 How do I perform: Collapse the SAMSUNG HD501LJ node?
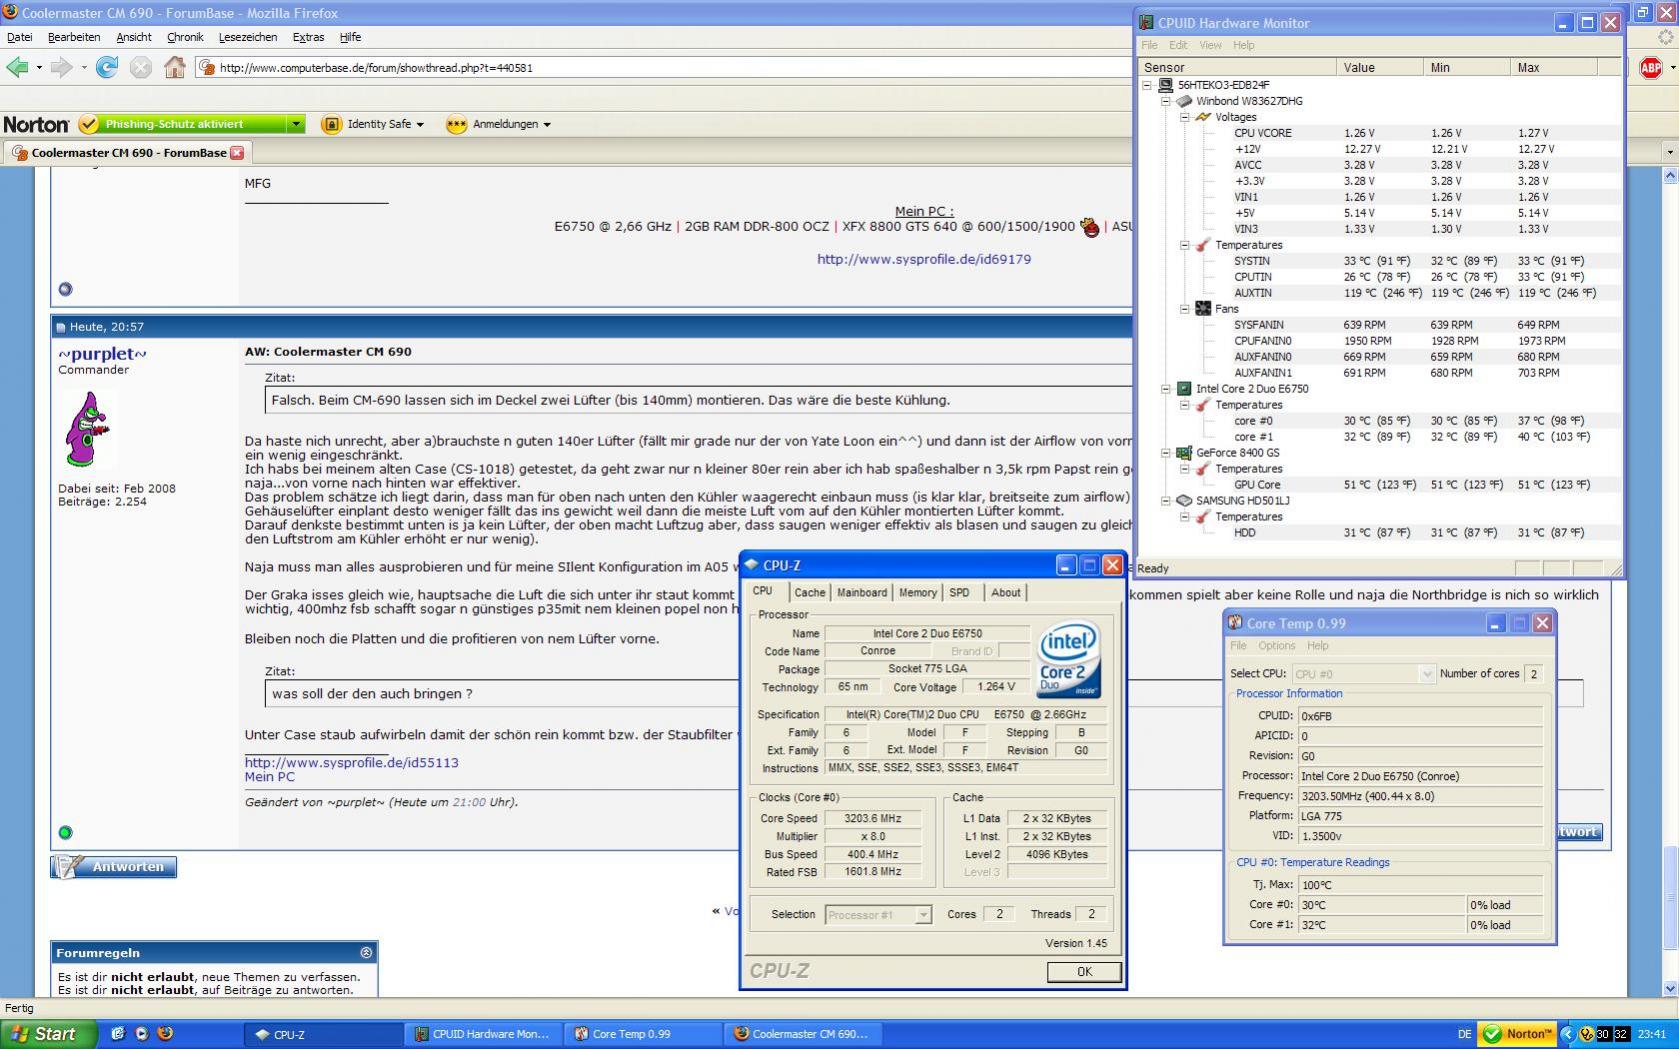(1166, 501)
